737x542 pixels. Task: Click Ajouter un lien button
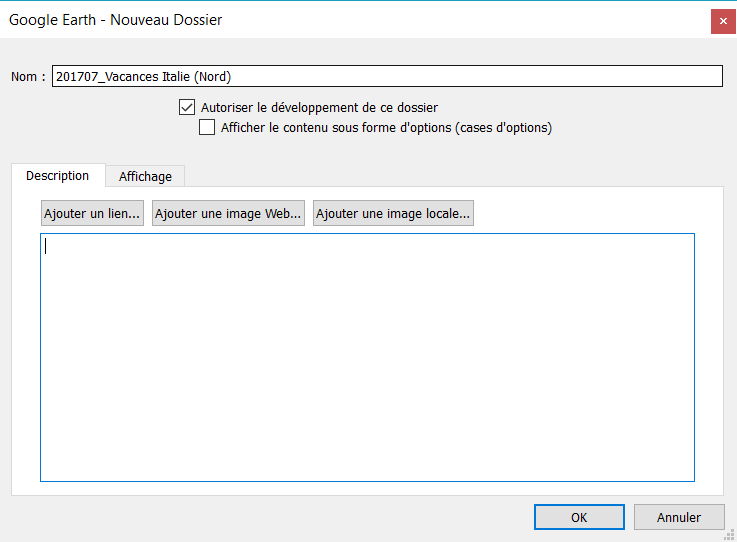coord(92,213)
